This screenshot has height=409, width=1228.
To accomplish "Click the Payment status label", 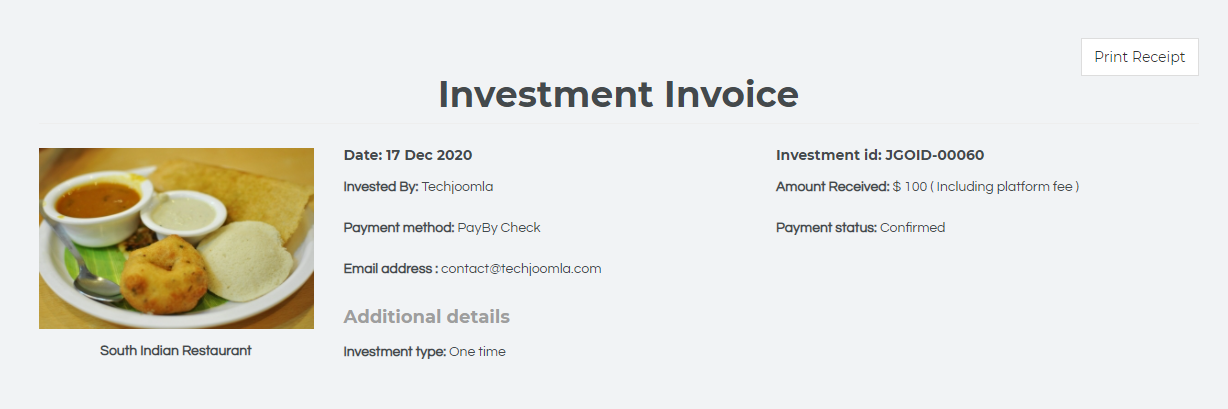I will [826, 227].
